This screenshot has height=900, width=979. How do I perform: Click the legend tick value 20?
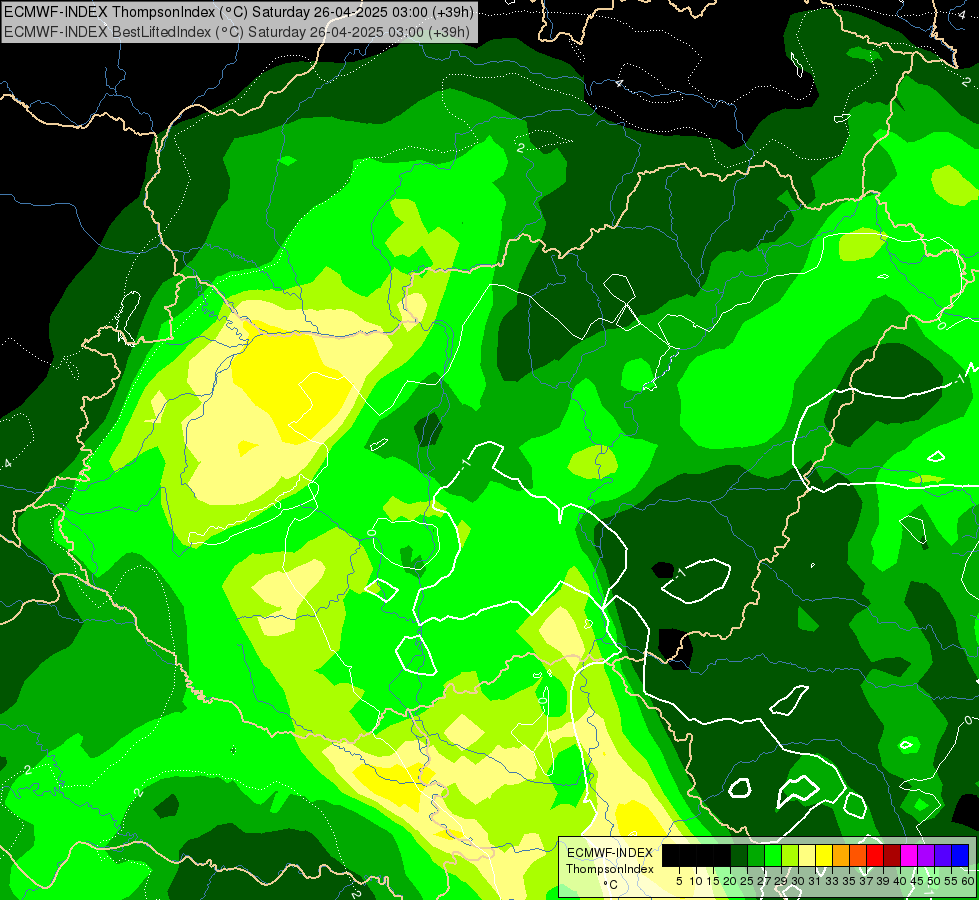(730, 881)
